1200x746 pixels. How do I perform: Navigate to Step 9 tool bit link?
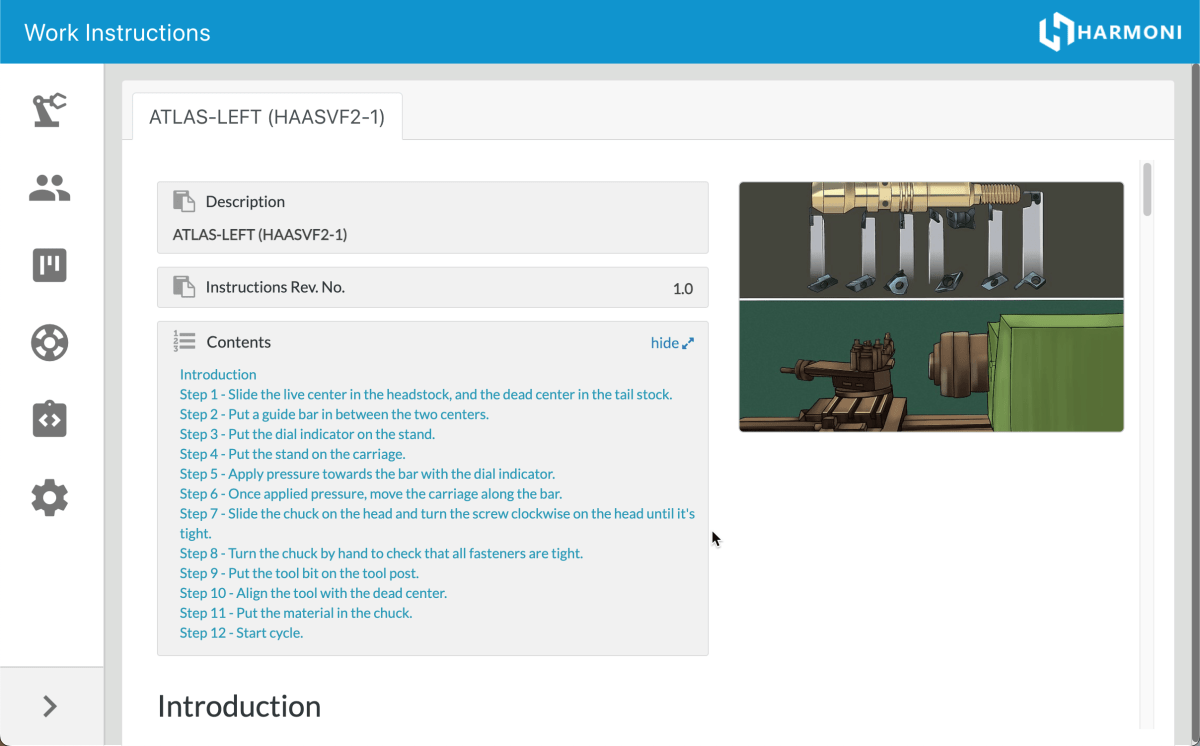299,573
